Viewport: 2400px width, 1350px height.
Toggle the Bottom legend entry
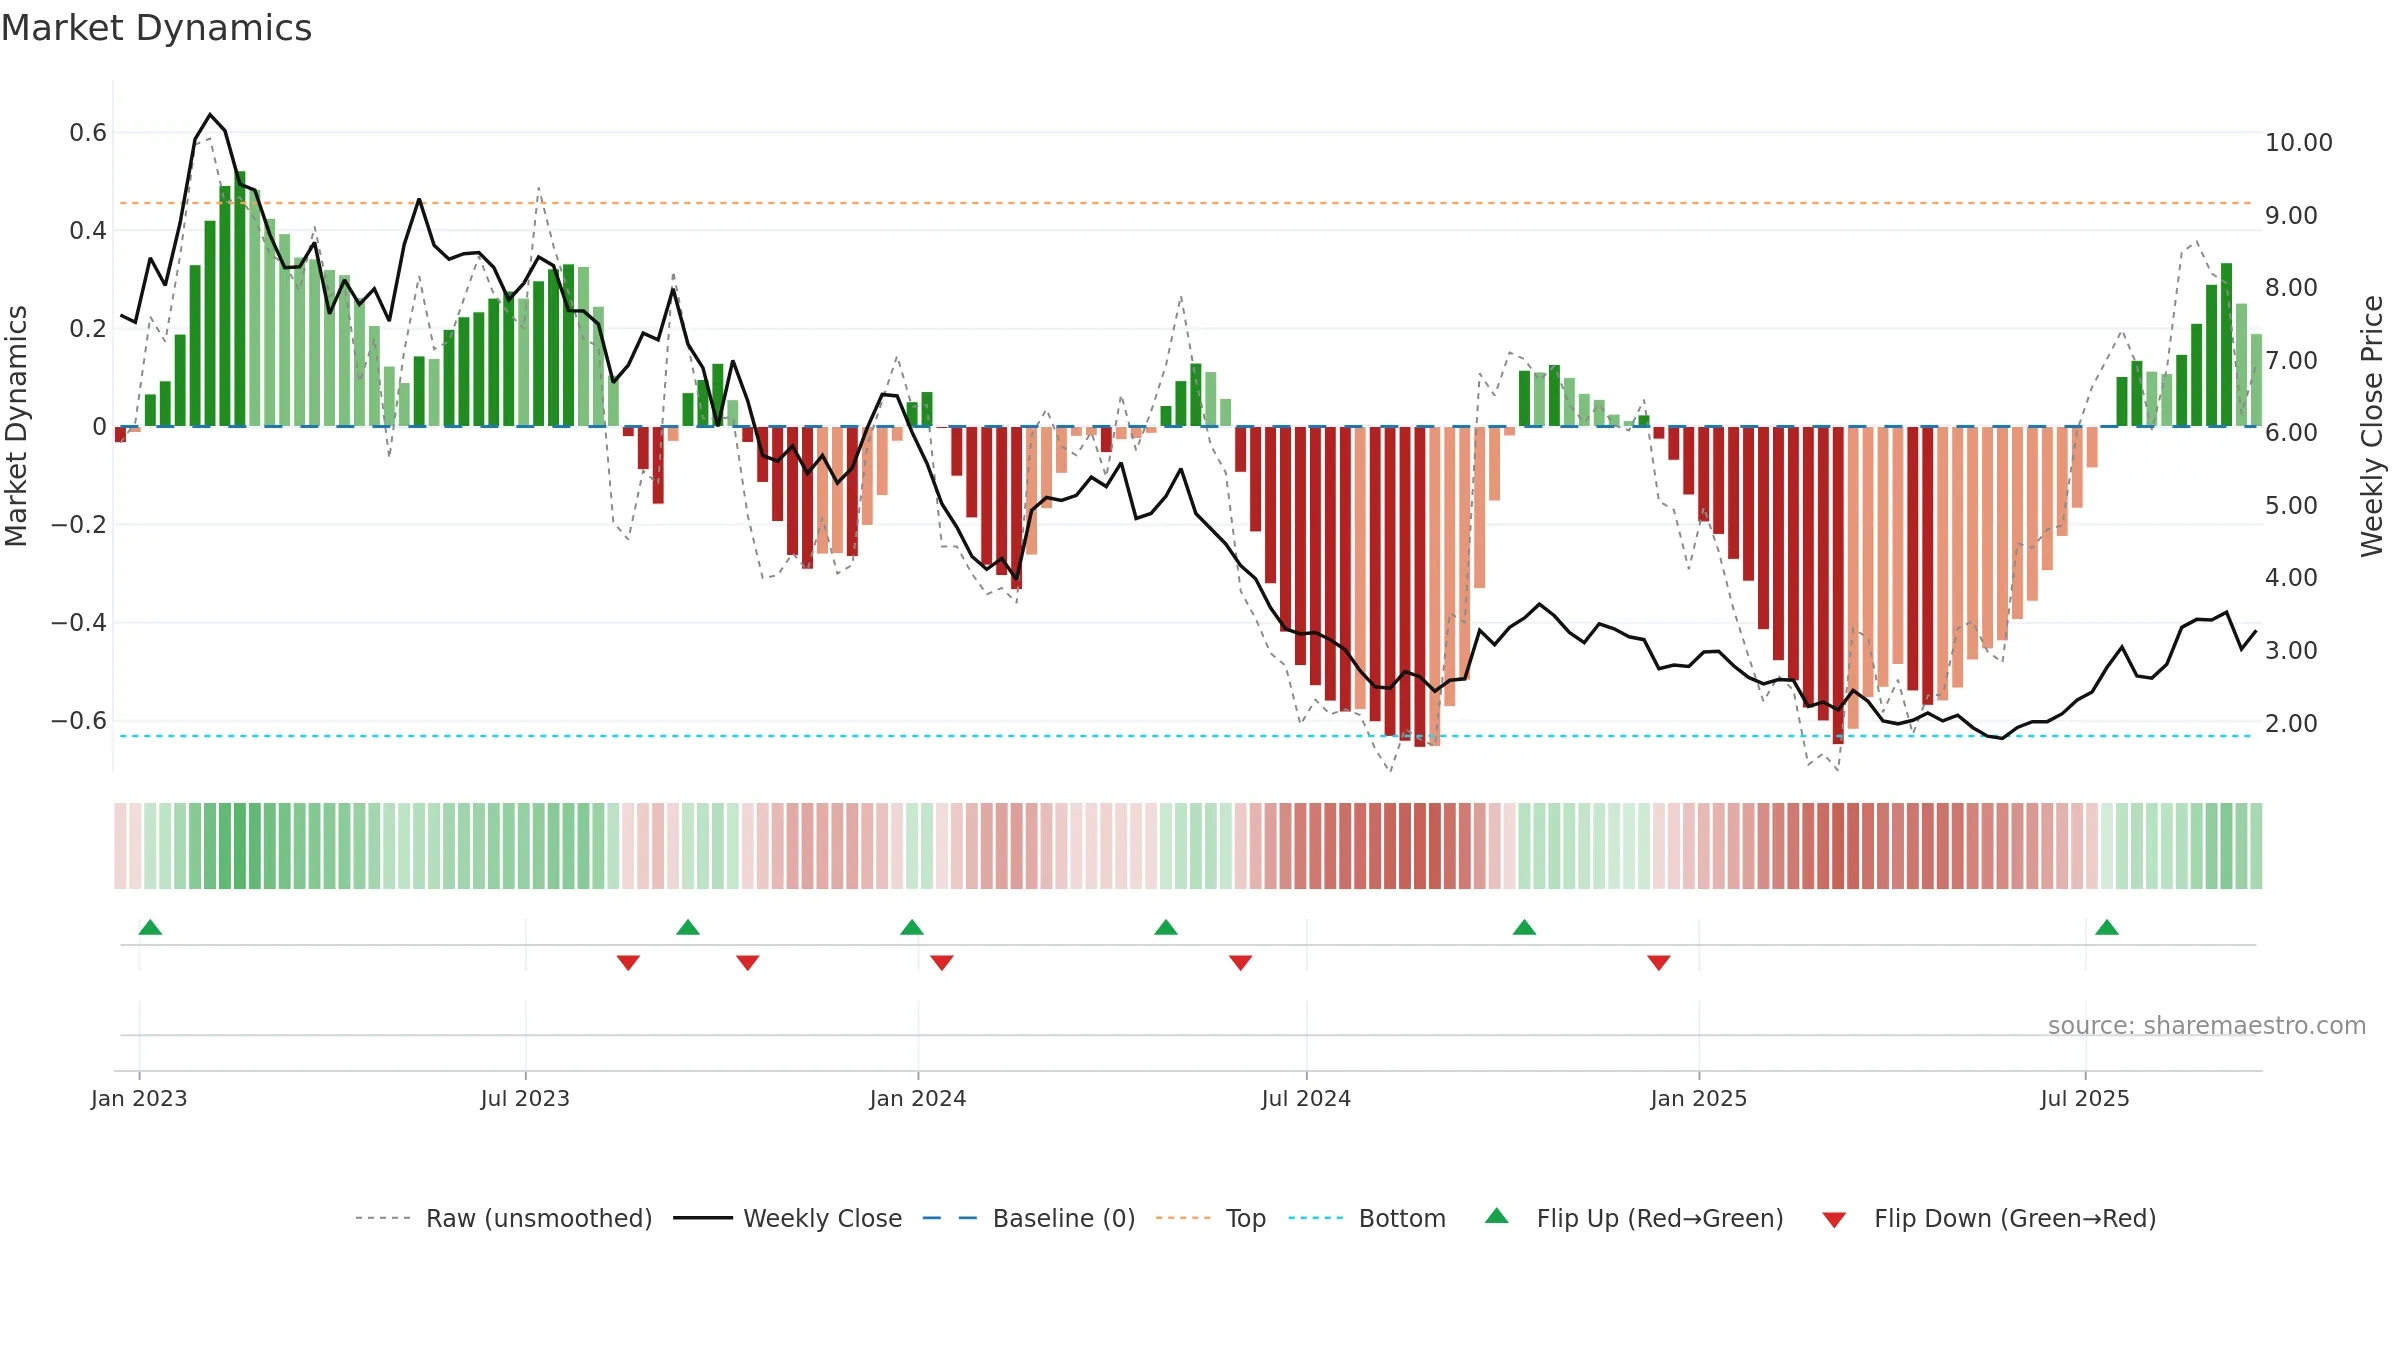tap(1367, 1218)
